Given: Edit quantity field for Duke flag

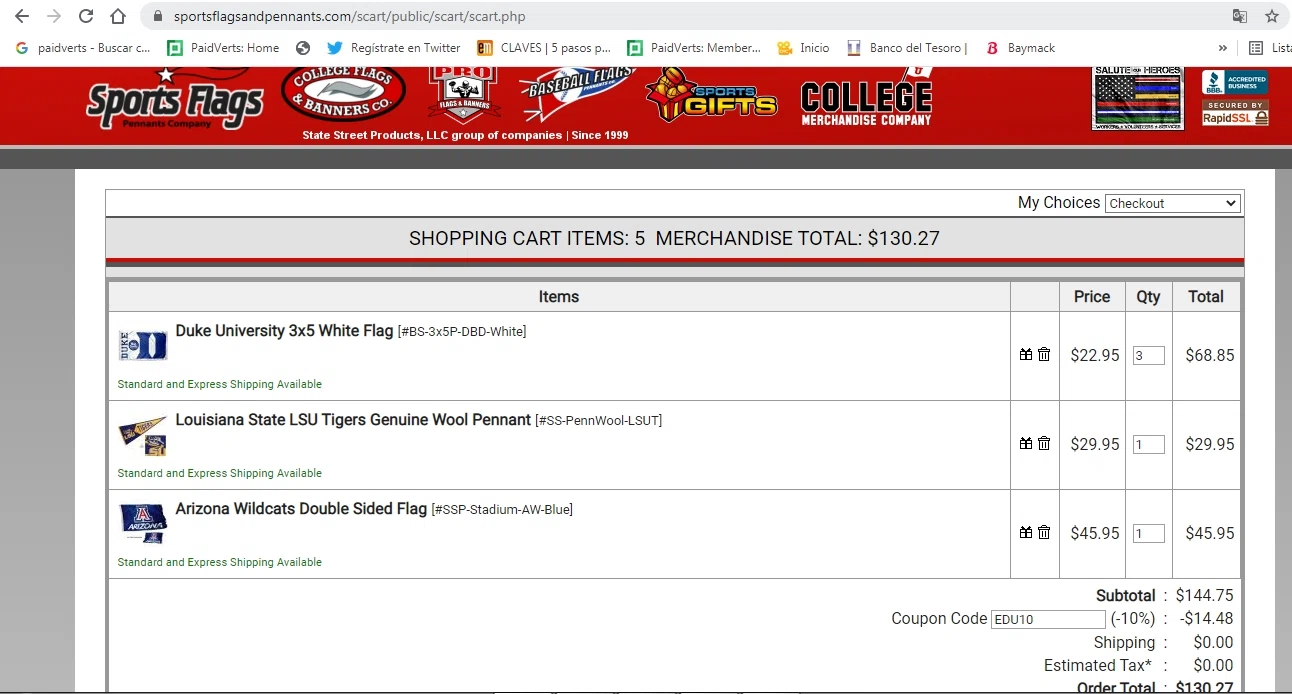Looking at the screenshot, I should [1148, 355].
